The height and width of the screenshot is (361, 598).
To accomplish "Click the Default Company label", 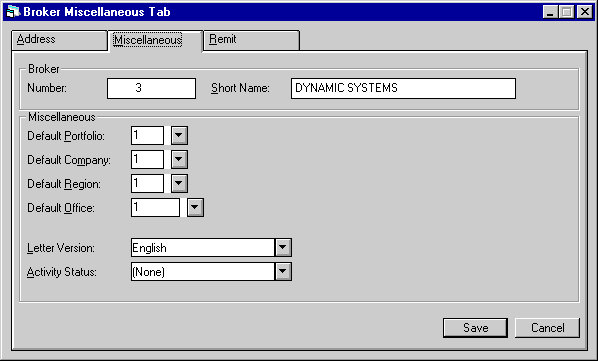I will click(x=69, y=160).
